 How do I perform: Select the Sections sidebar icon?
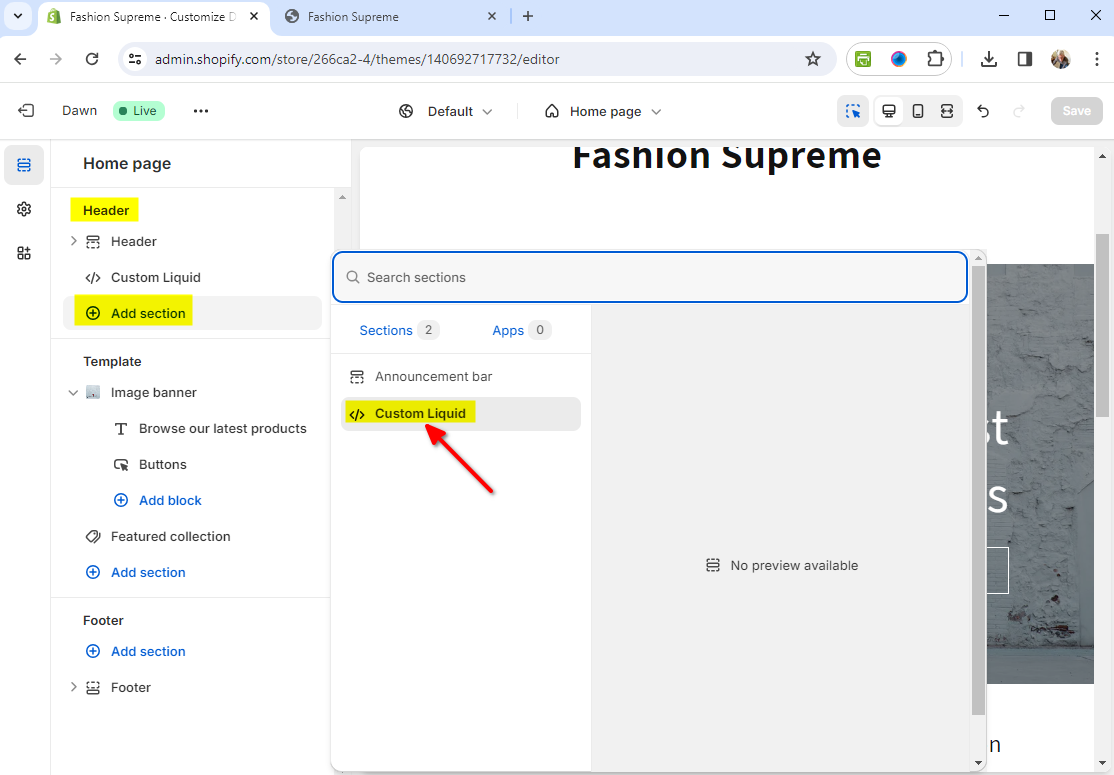coord(24,165)
